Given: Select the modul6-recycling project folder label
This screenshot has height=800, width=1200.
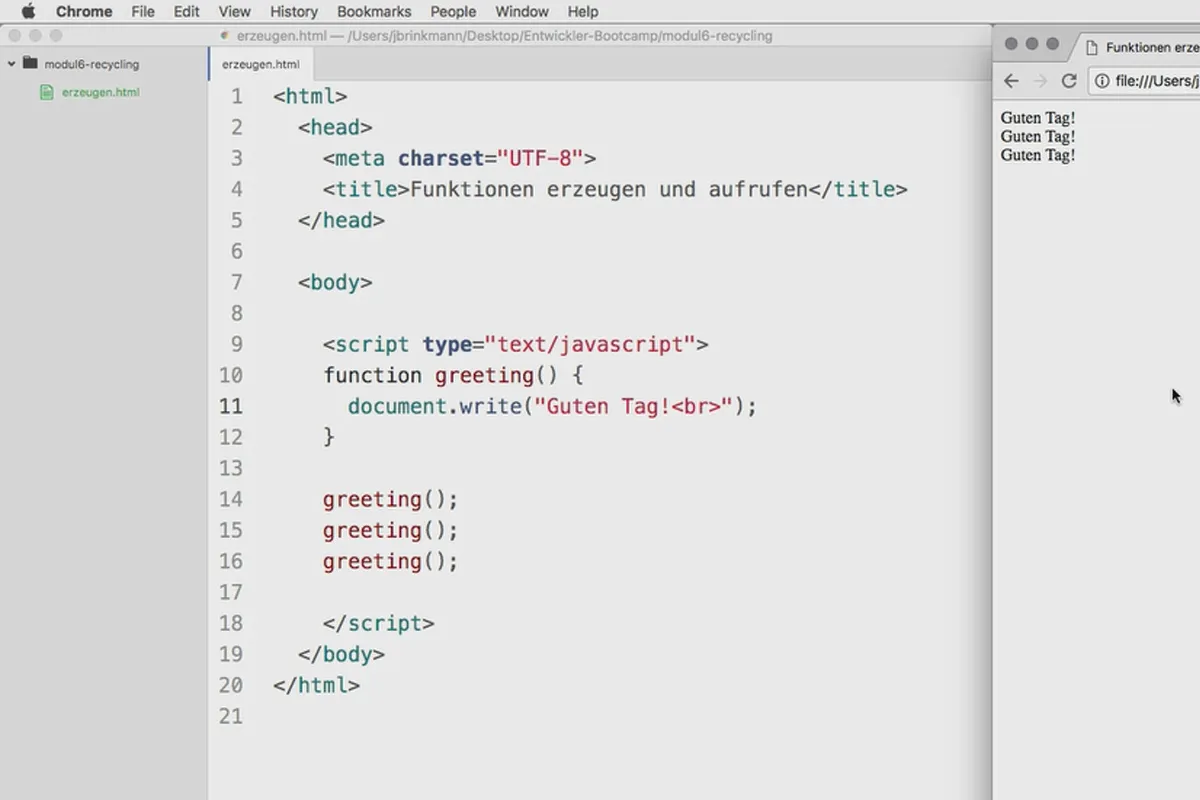Looking at the screenshot, I should coord(92,64).
